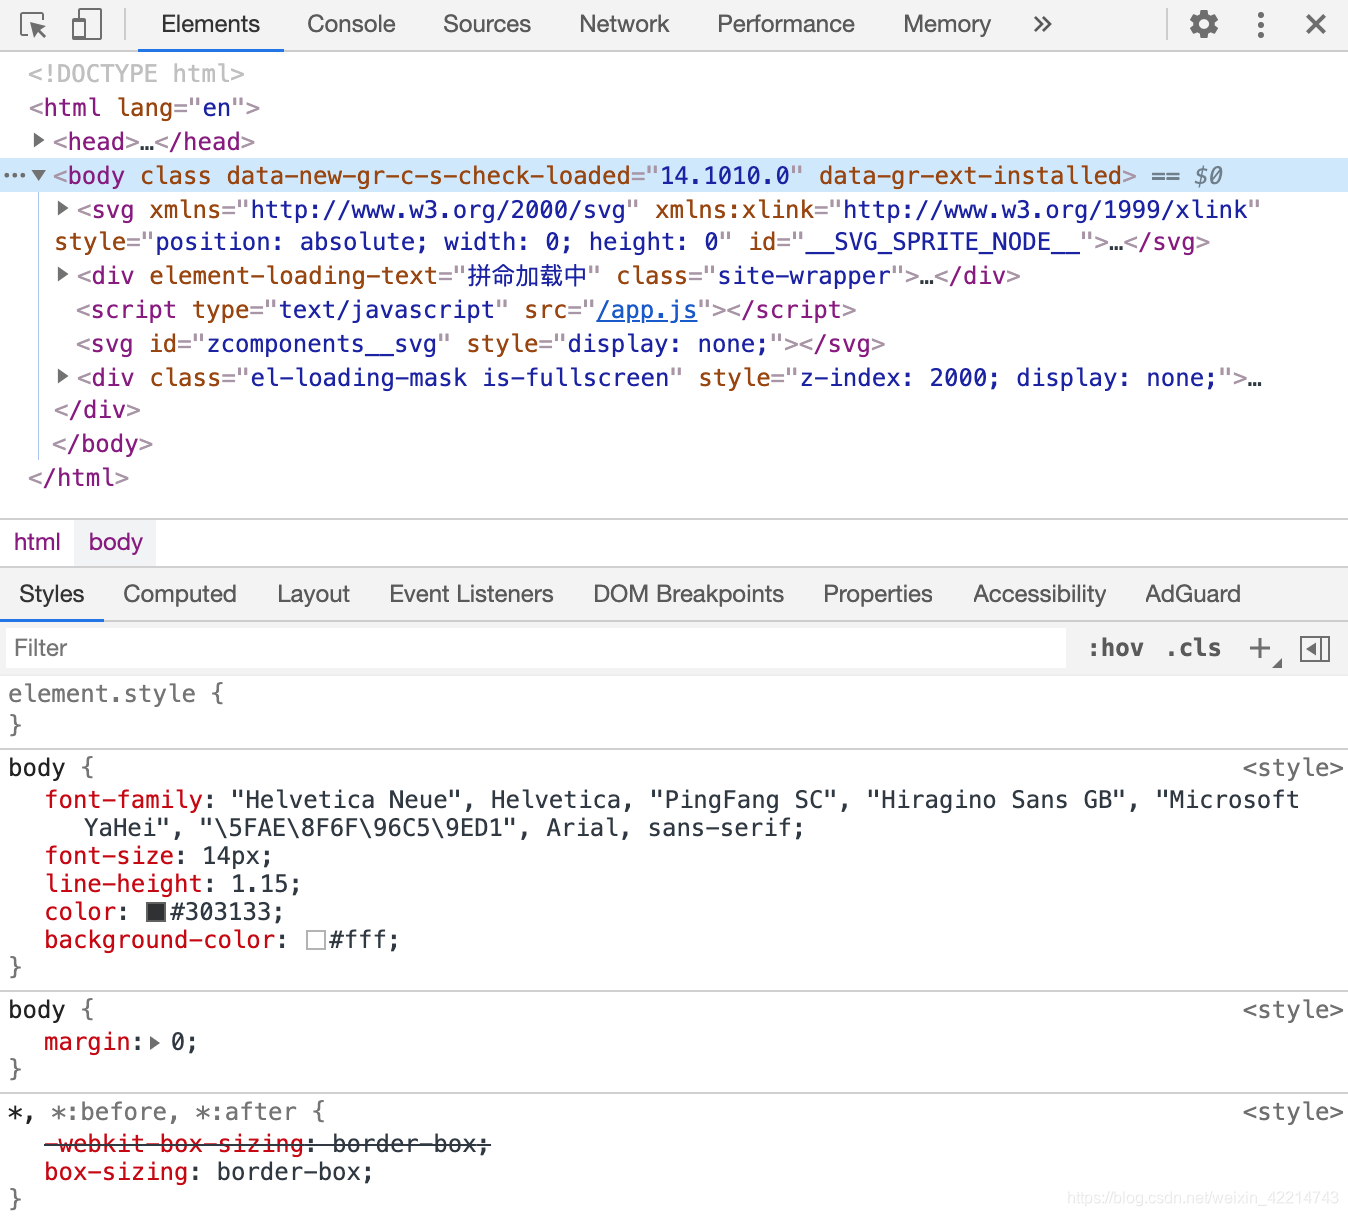Toggle the device toolbar icon
Image resolution: width=1348 pixels, height=1216 pixels.
87,25
